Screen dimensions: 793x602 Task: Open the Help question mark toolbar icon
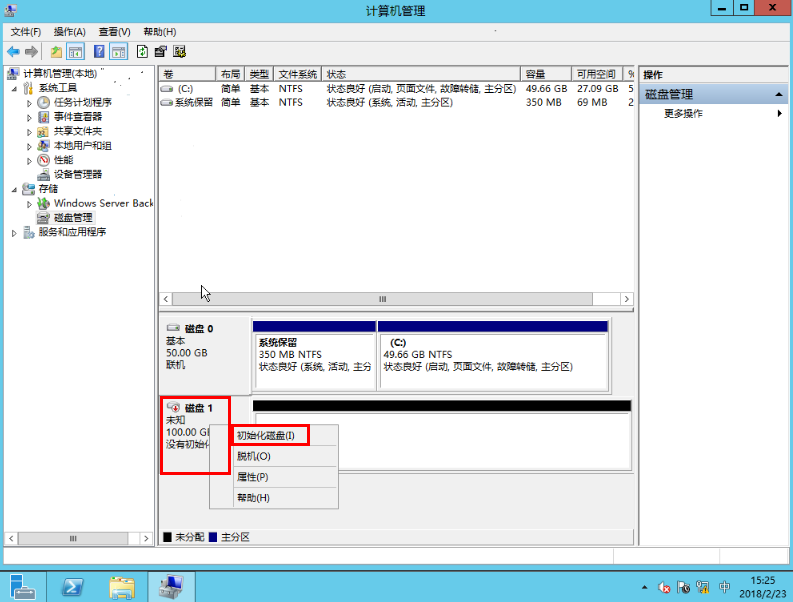[x=99, y=52]
